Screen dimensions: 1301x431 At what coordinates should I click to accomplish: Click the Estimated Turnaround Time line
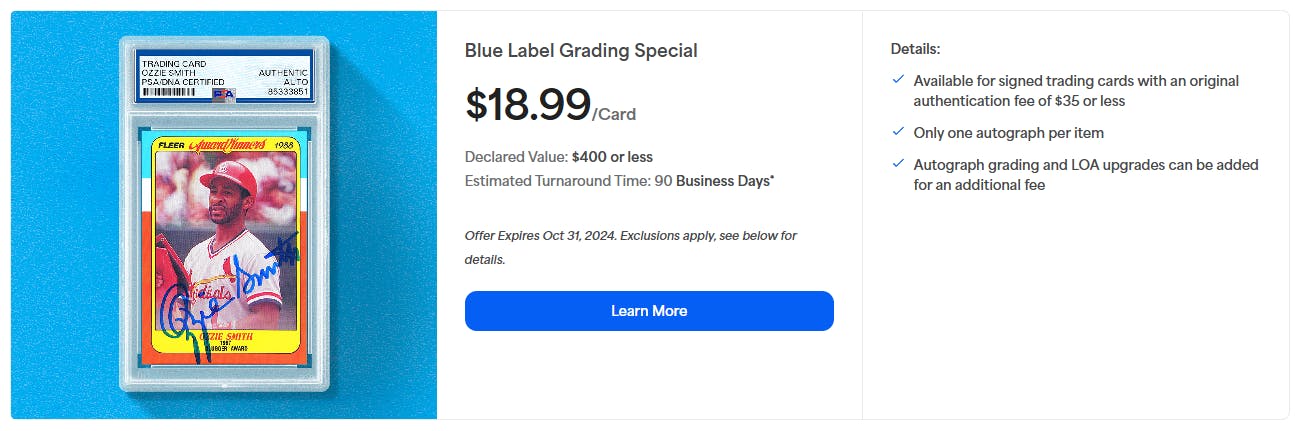[x=619, y=181]
